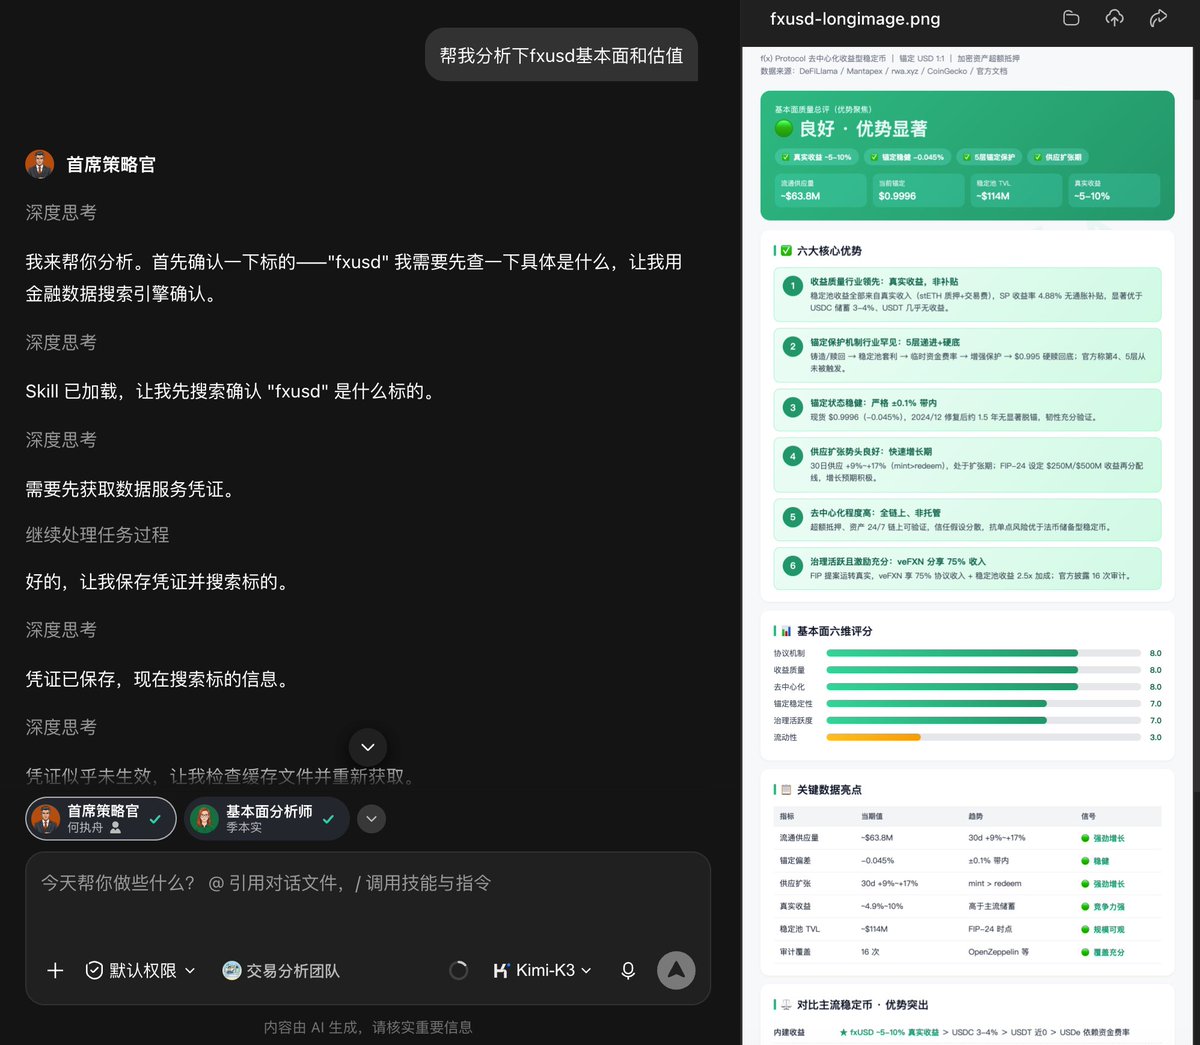Click the 交易分析团队 team button
Screen dimensions: 1200x1045
(x=281, y=970)
